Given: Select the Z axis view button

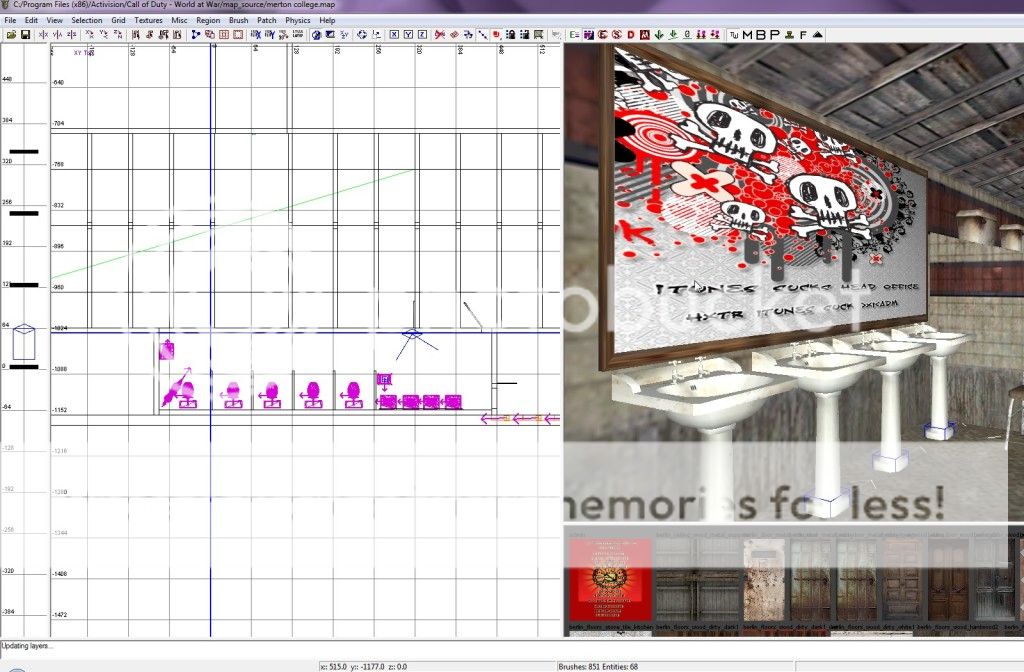Looking at the screenshot, I should pyautogui.click(x=422, y=34).
